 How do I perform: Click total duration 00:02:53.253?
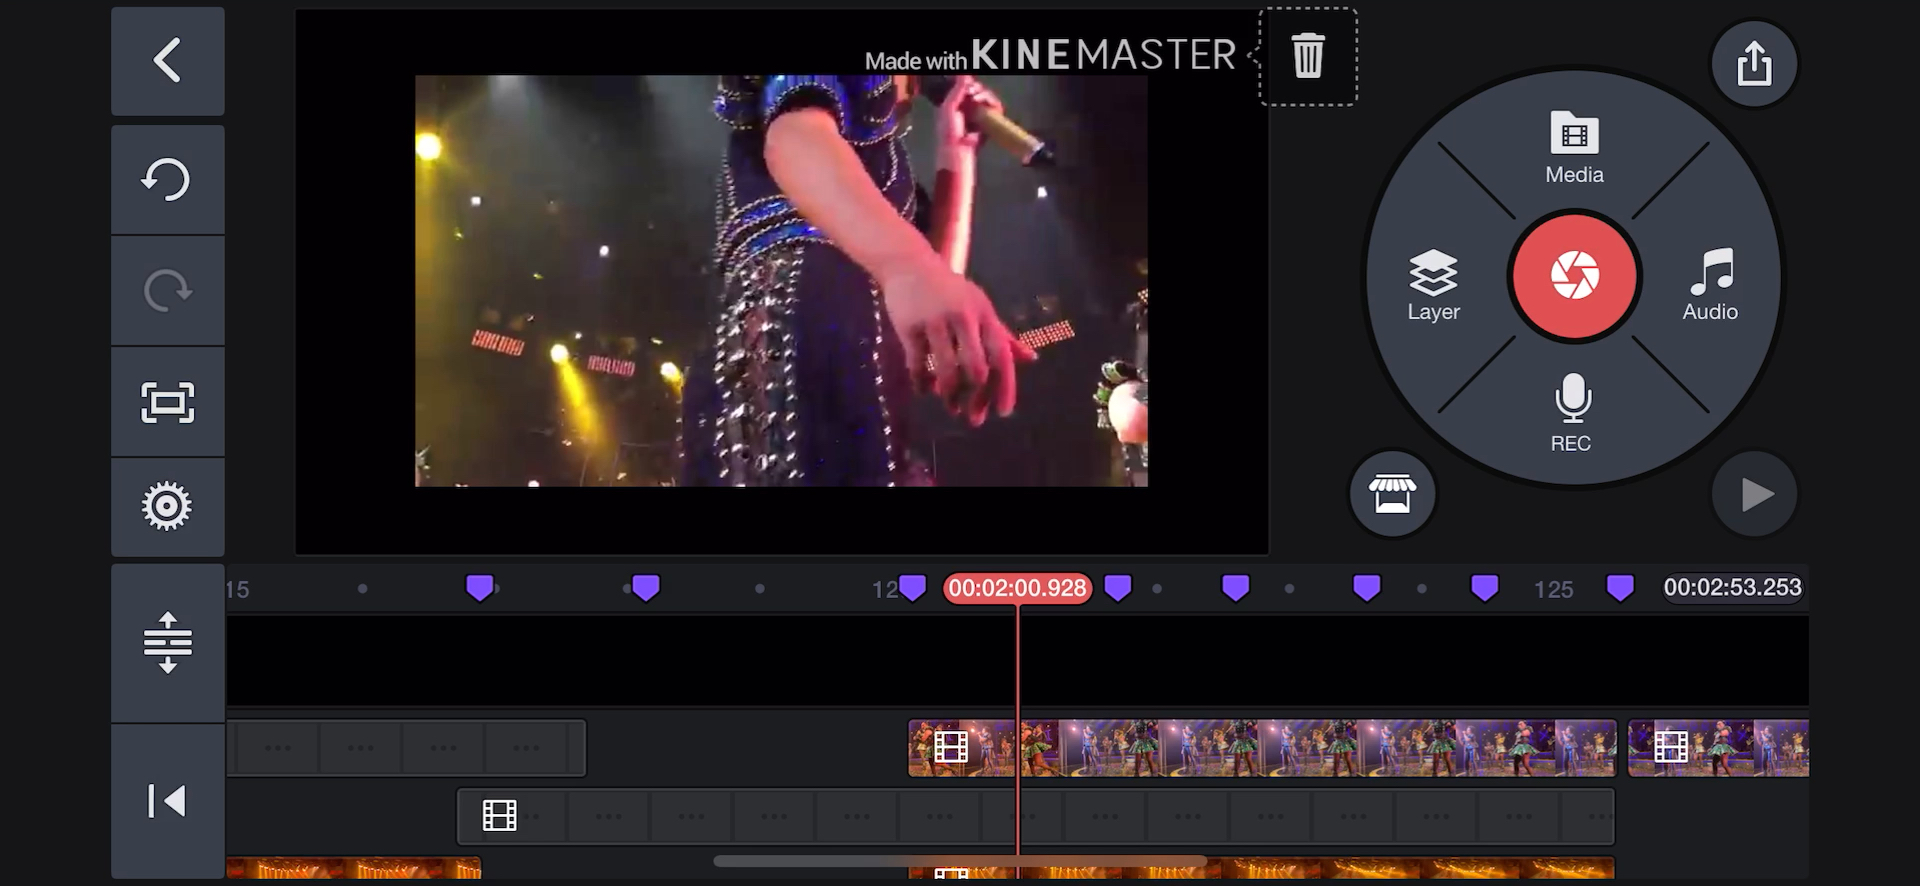(1732, 588)
